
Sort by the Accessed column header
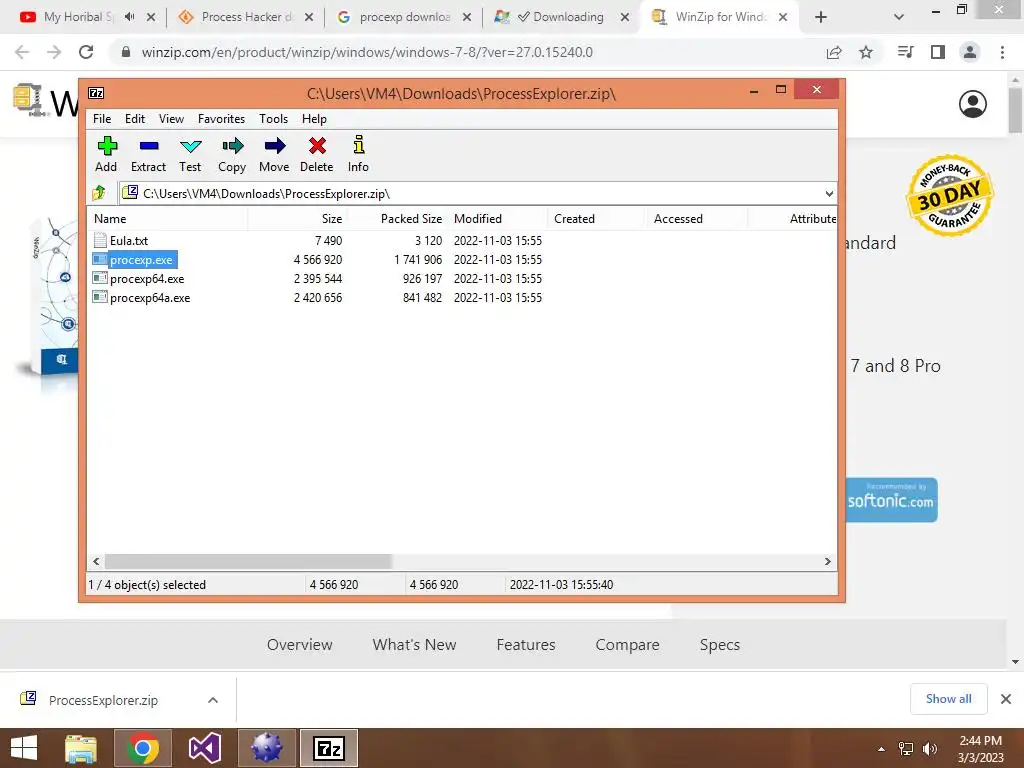coord(696,219)
